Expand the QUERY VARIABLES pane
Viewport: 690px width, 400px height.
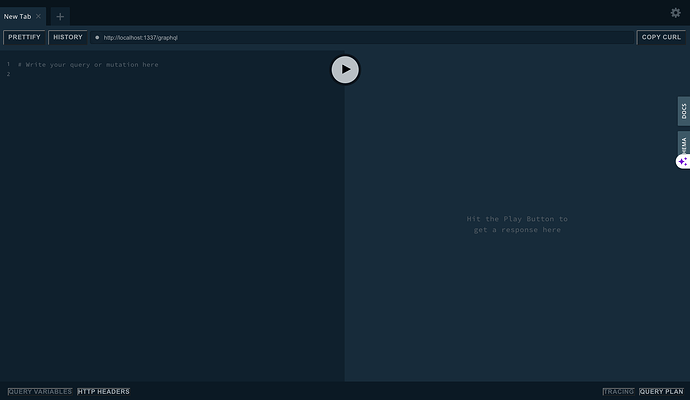point(40,391)
